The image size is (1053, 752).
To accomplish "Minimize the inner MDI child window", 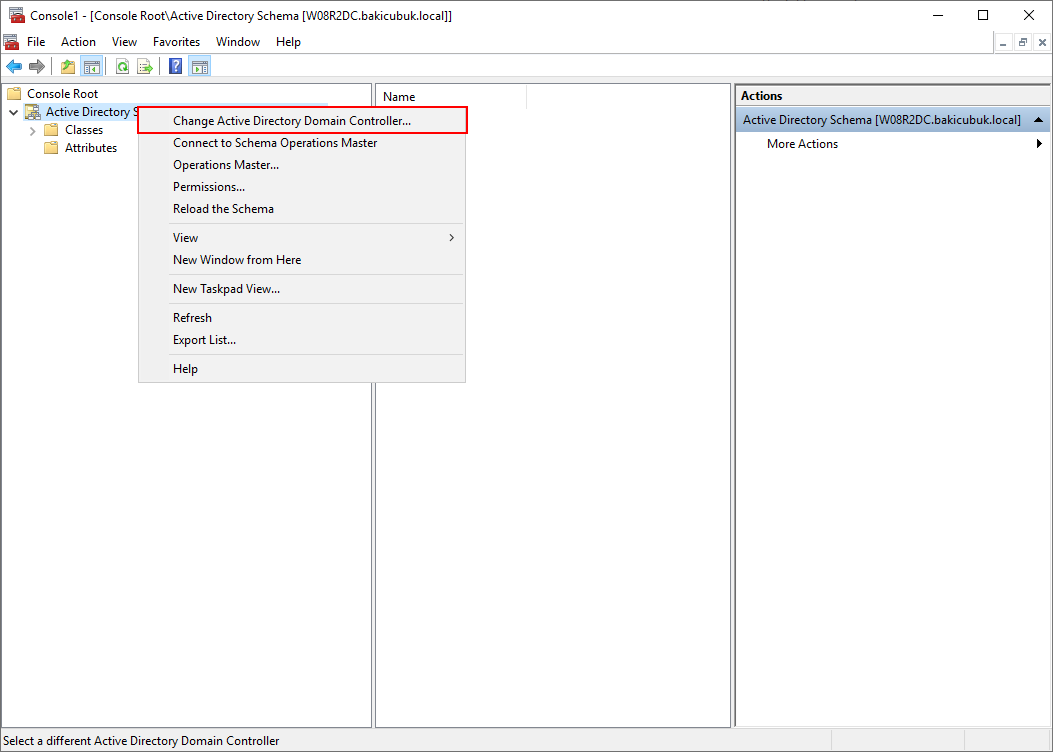I will tap(1004, 43).
